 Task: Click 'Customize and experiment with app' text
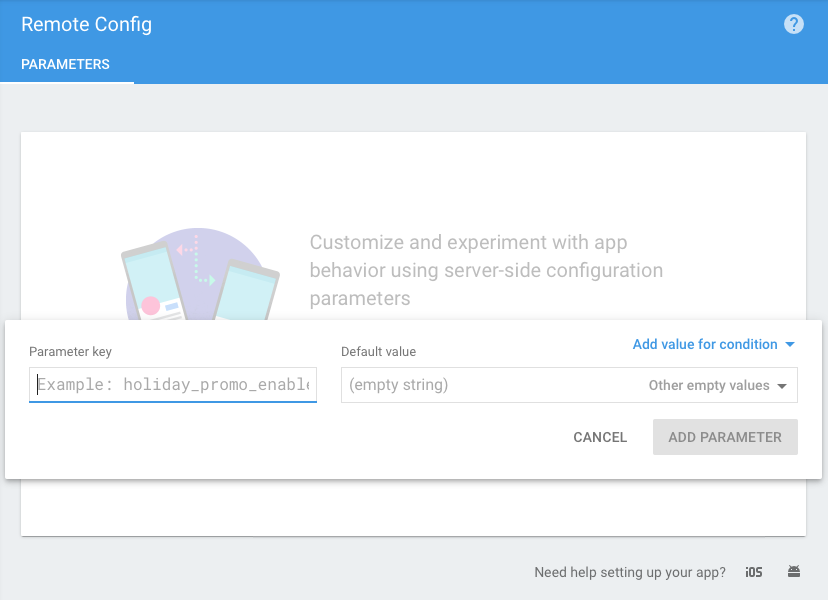pos(468,242)
